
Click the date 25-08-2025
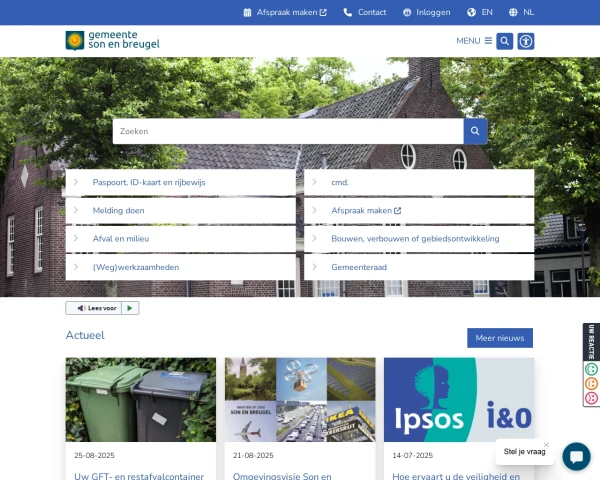[x=94, y=456]
